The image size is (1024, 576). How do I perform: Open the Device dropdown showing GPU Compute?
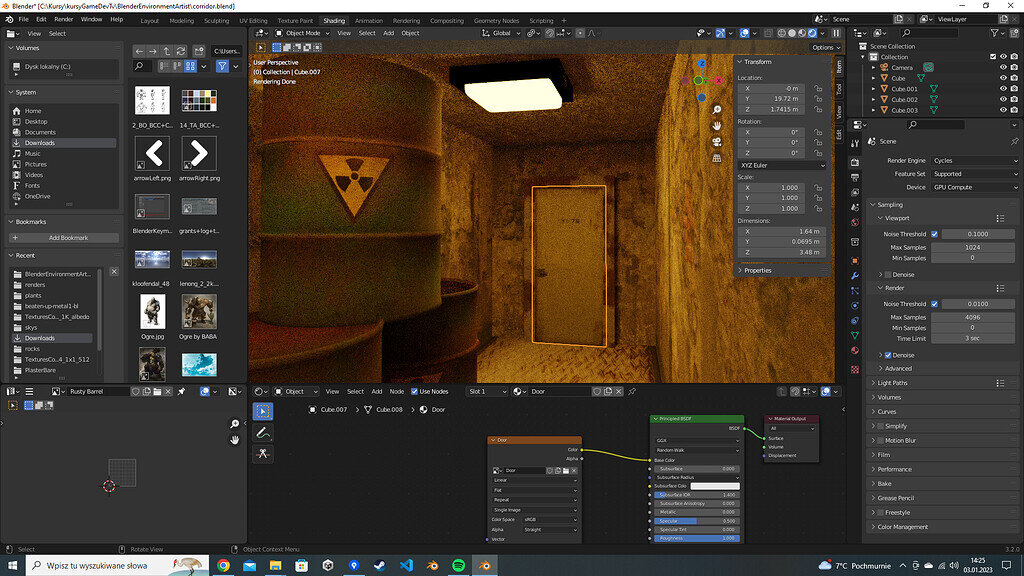[x=972, y=187]
